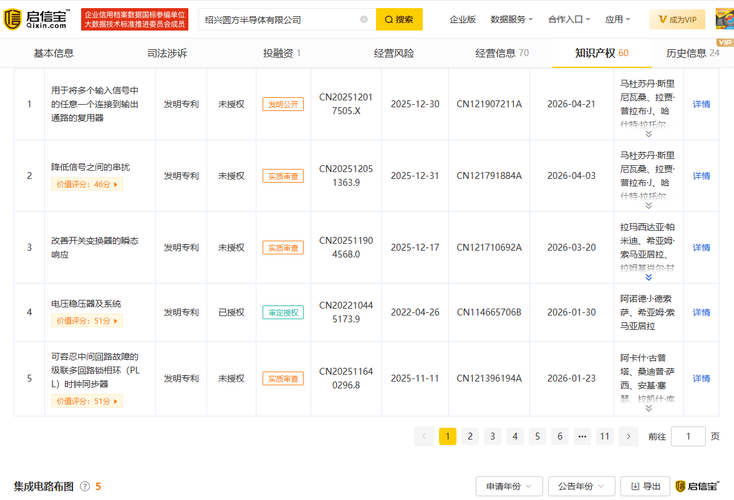The image size is (734, 500).
Task: Expand the 数据服务 dropdown menu
Action: click(512, 19)
